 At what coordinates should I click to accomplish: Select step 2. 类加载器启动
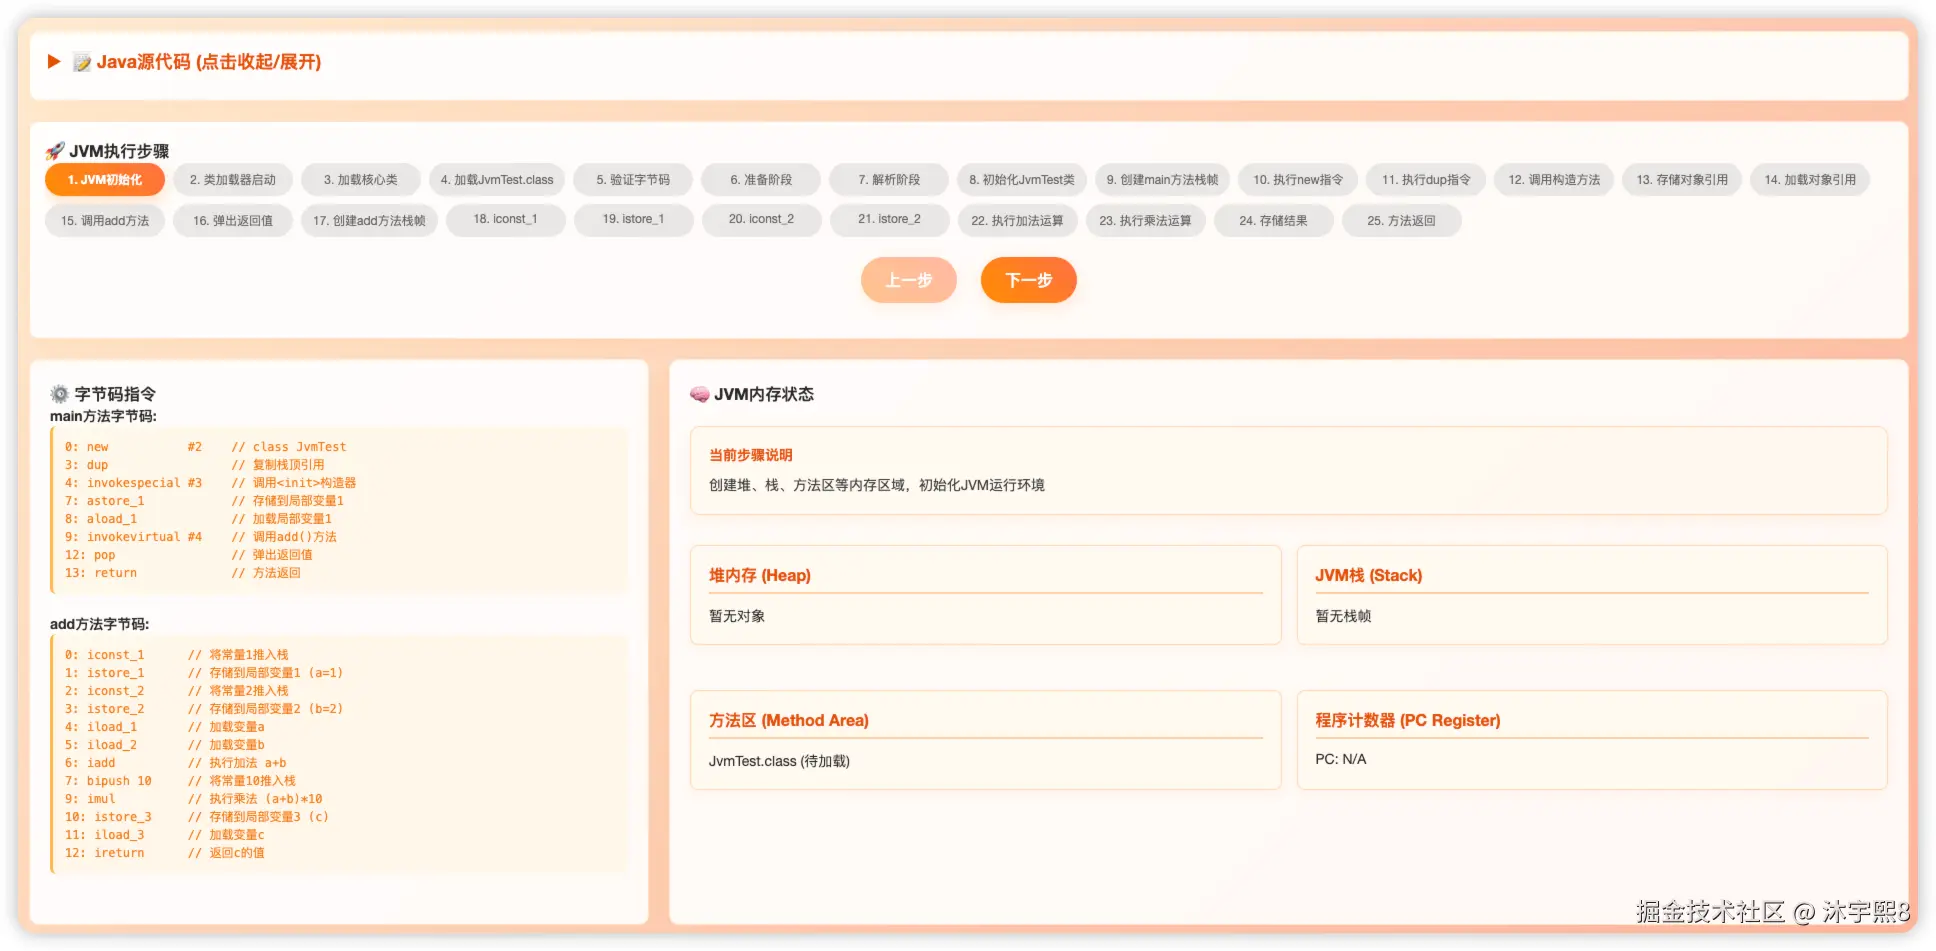point(233,180)
